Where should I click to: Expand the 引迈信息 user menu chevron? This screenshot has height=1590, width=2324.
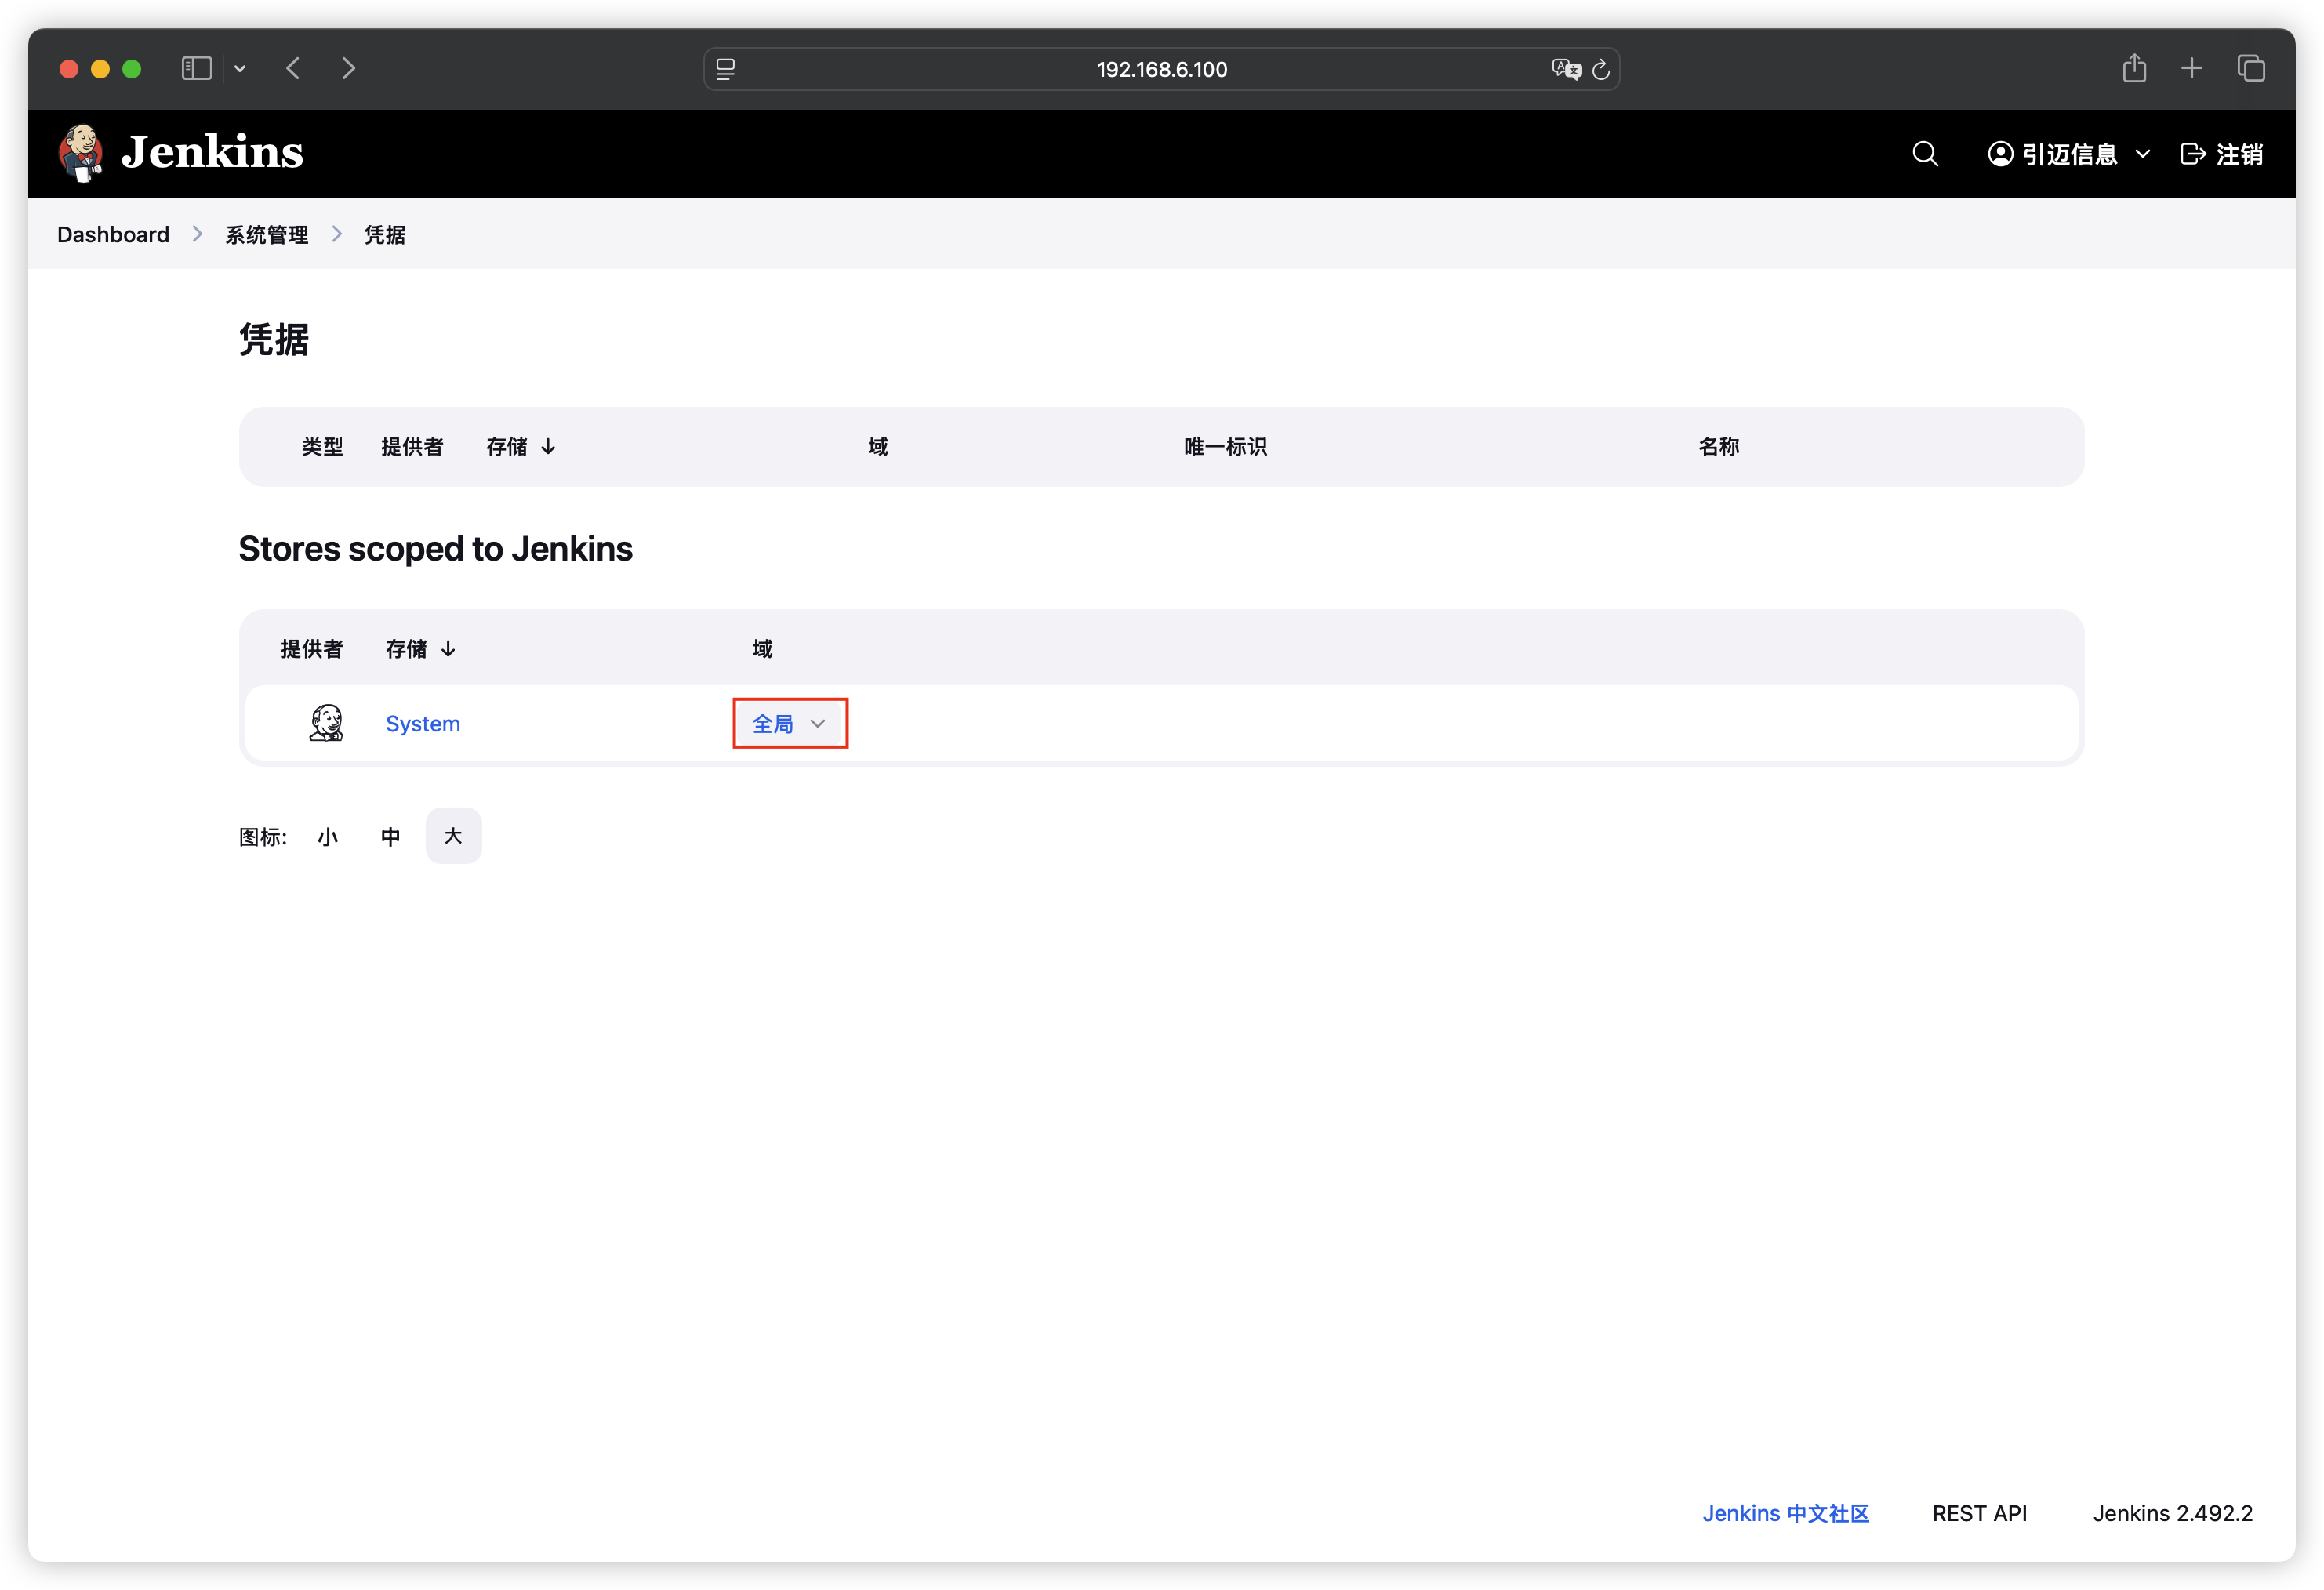coord(2143,154)
